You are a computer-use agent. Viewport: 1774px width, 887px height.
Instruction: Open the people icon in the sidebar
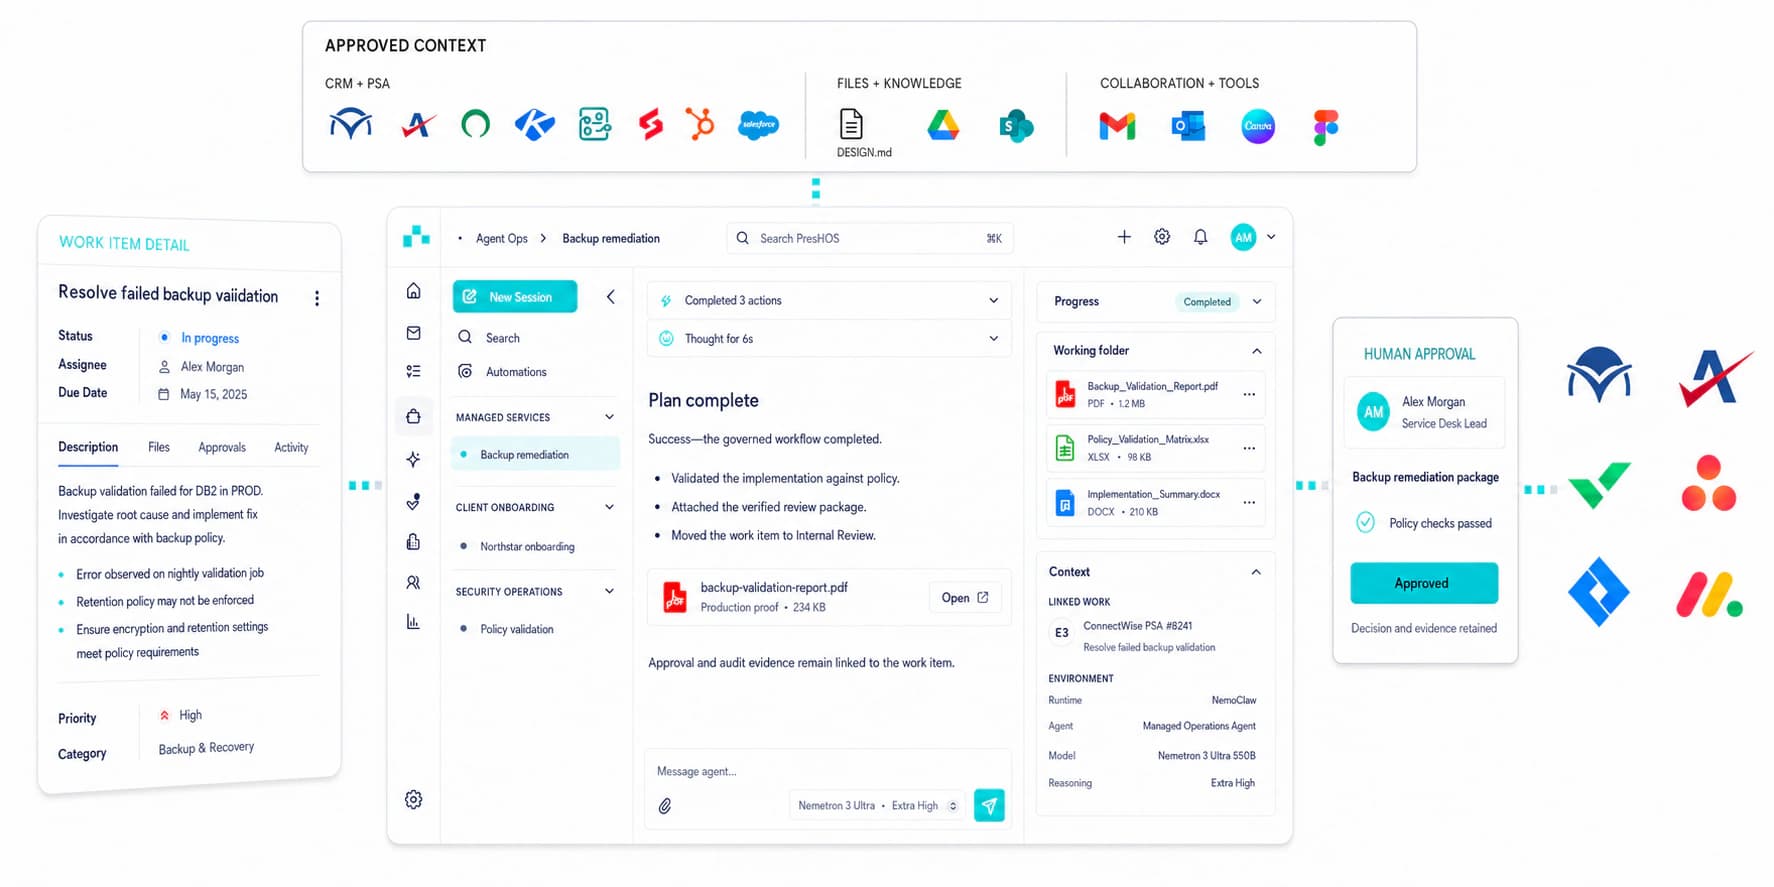[x=413, y=582]
